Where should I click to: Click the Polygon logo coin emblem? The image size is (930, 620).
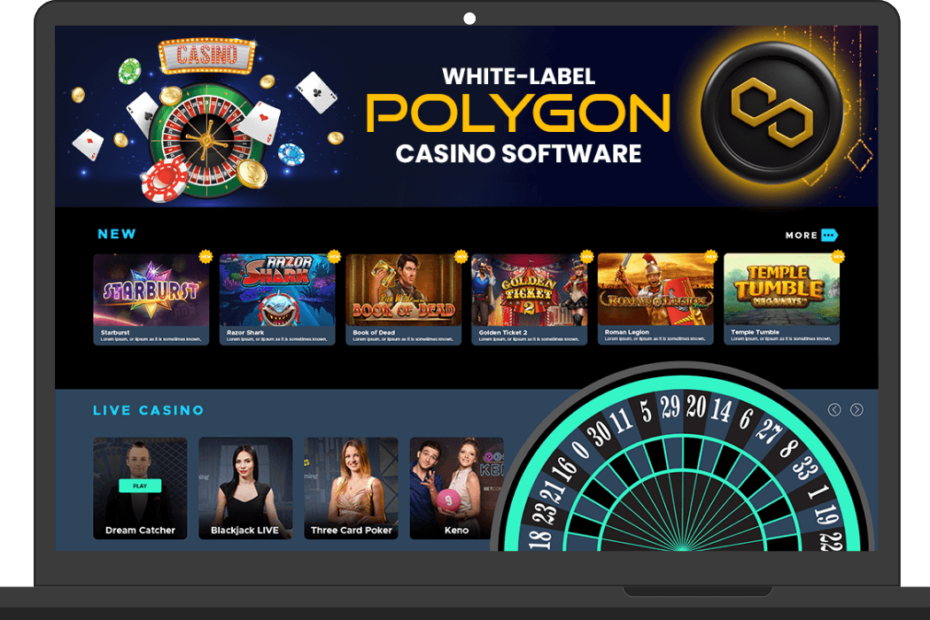pyautogui.click(x=772, y=113)
